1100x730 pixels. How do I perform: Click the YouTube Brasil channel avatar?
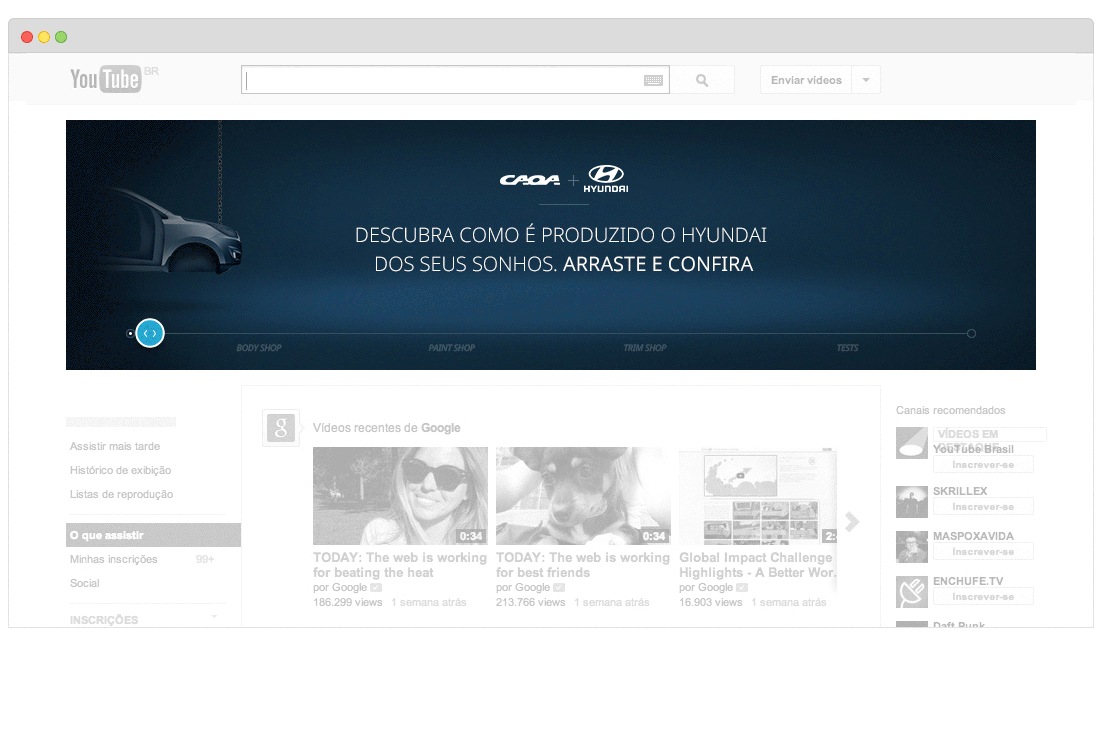[912, 443]
